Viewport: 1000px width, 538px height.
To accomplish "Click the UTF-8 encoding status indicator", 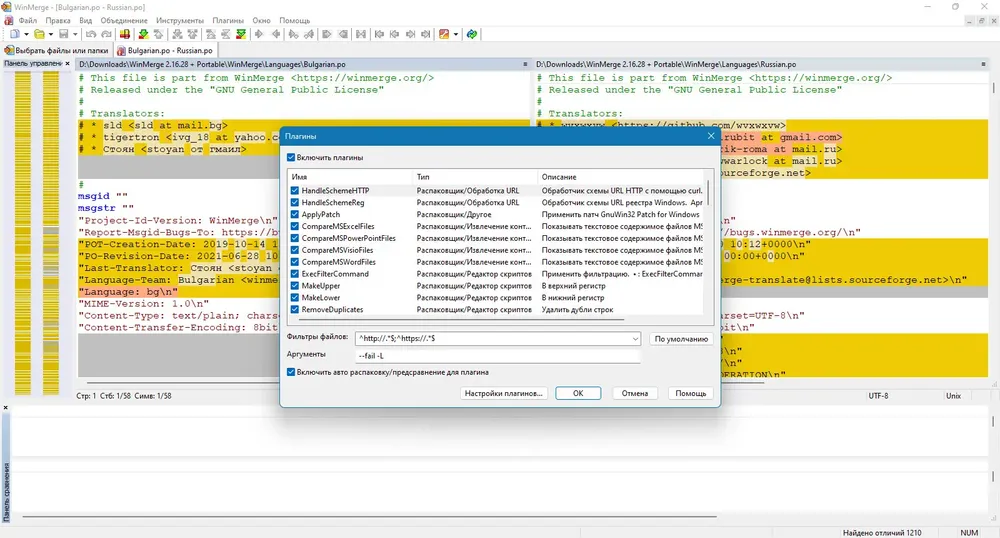I will coord(878,396).
